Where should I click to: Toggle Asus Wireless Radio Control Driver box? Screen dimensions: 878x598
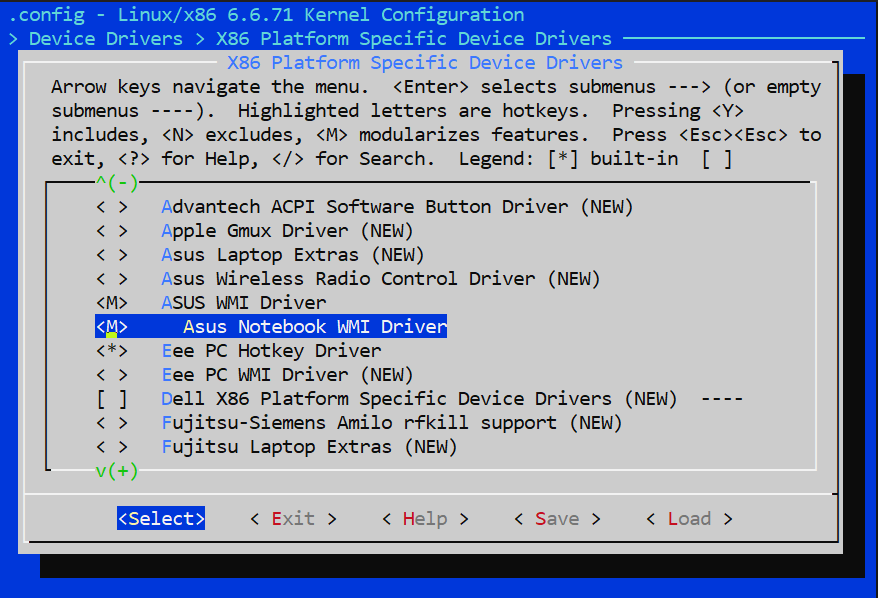[112, 279]
